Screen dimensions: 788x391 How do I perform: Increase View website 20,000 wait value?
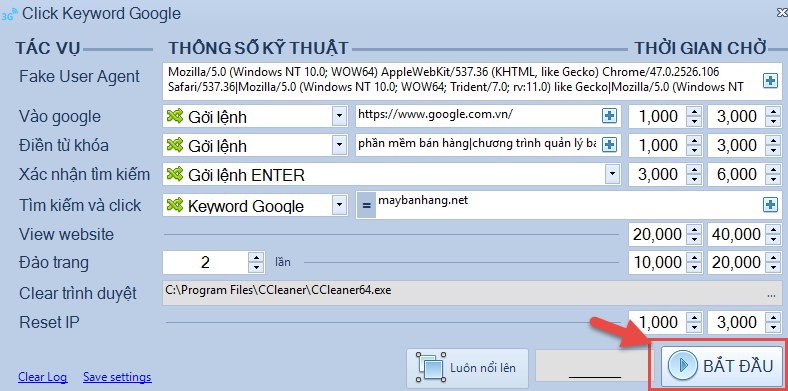694,229
